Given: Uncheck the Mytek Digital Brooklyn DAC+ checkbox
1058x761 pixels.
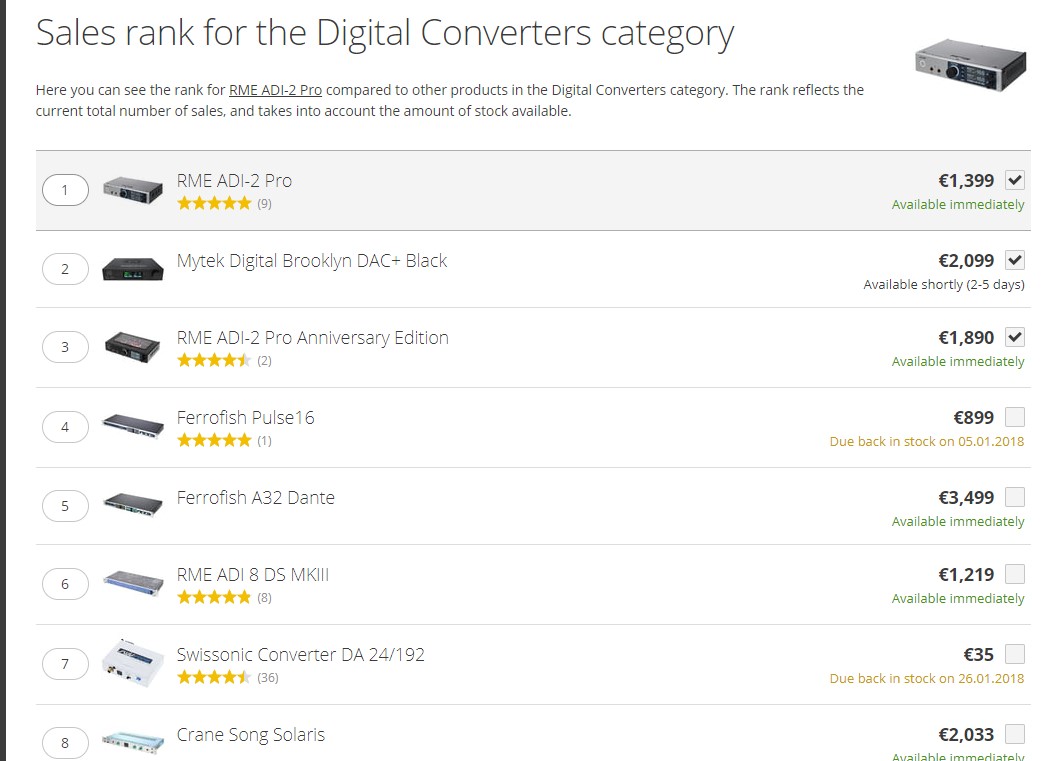Looking at the screenshot, I should (x=1015, y=260).
